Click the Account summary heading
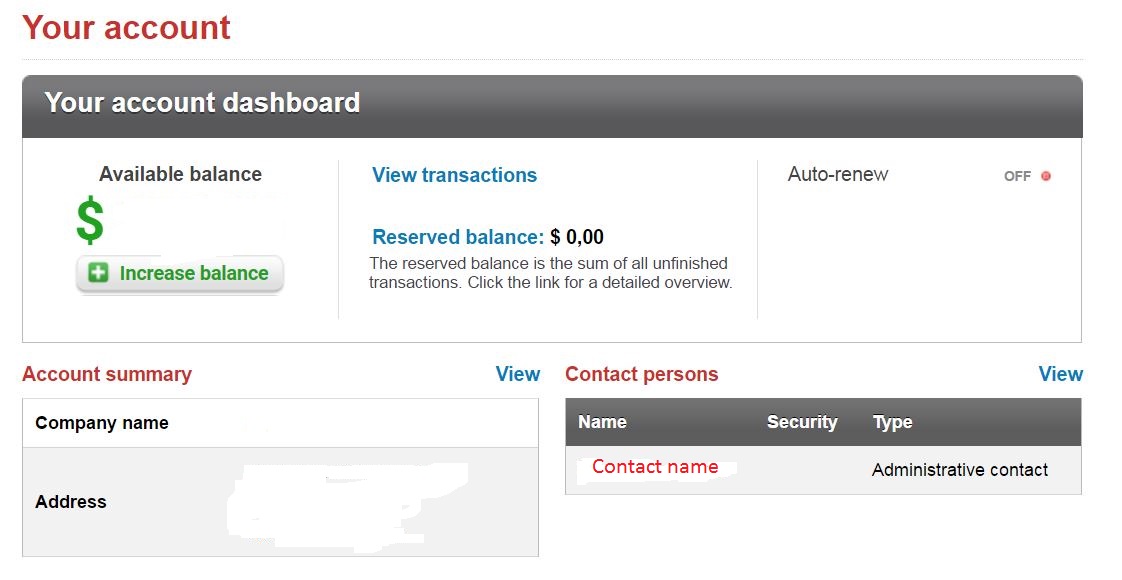Screen dimensions: 1122x580 click(x=107, y=374)
